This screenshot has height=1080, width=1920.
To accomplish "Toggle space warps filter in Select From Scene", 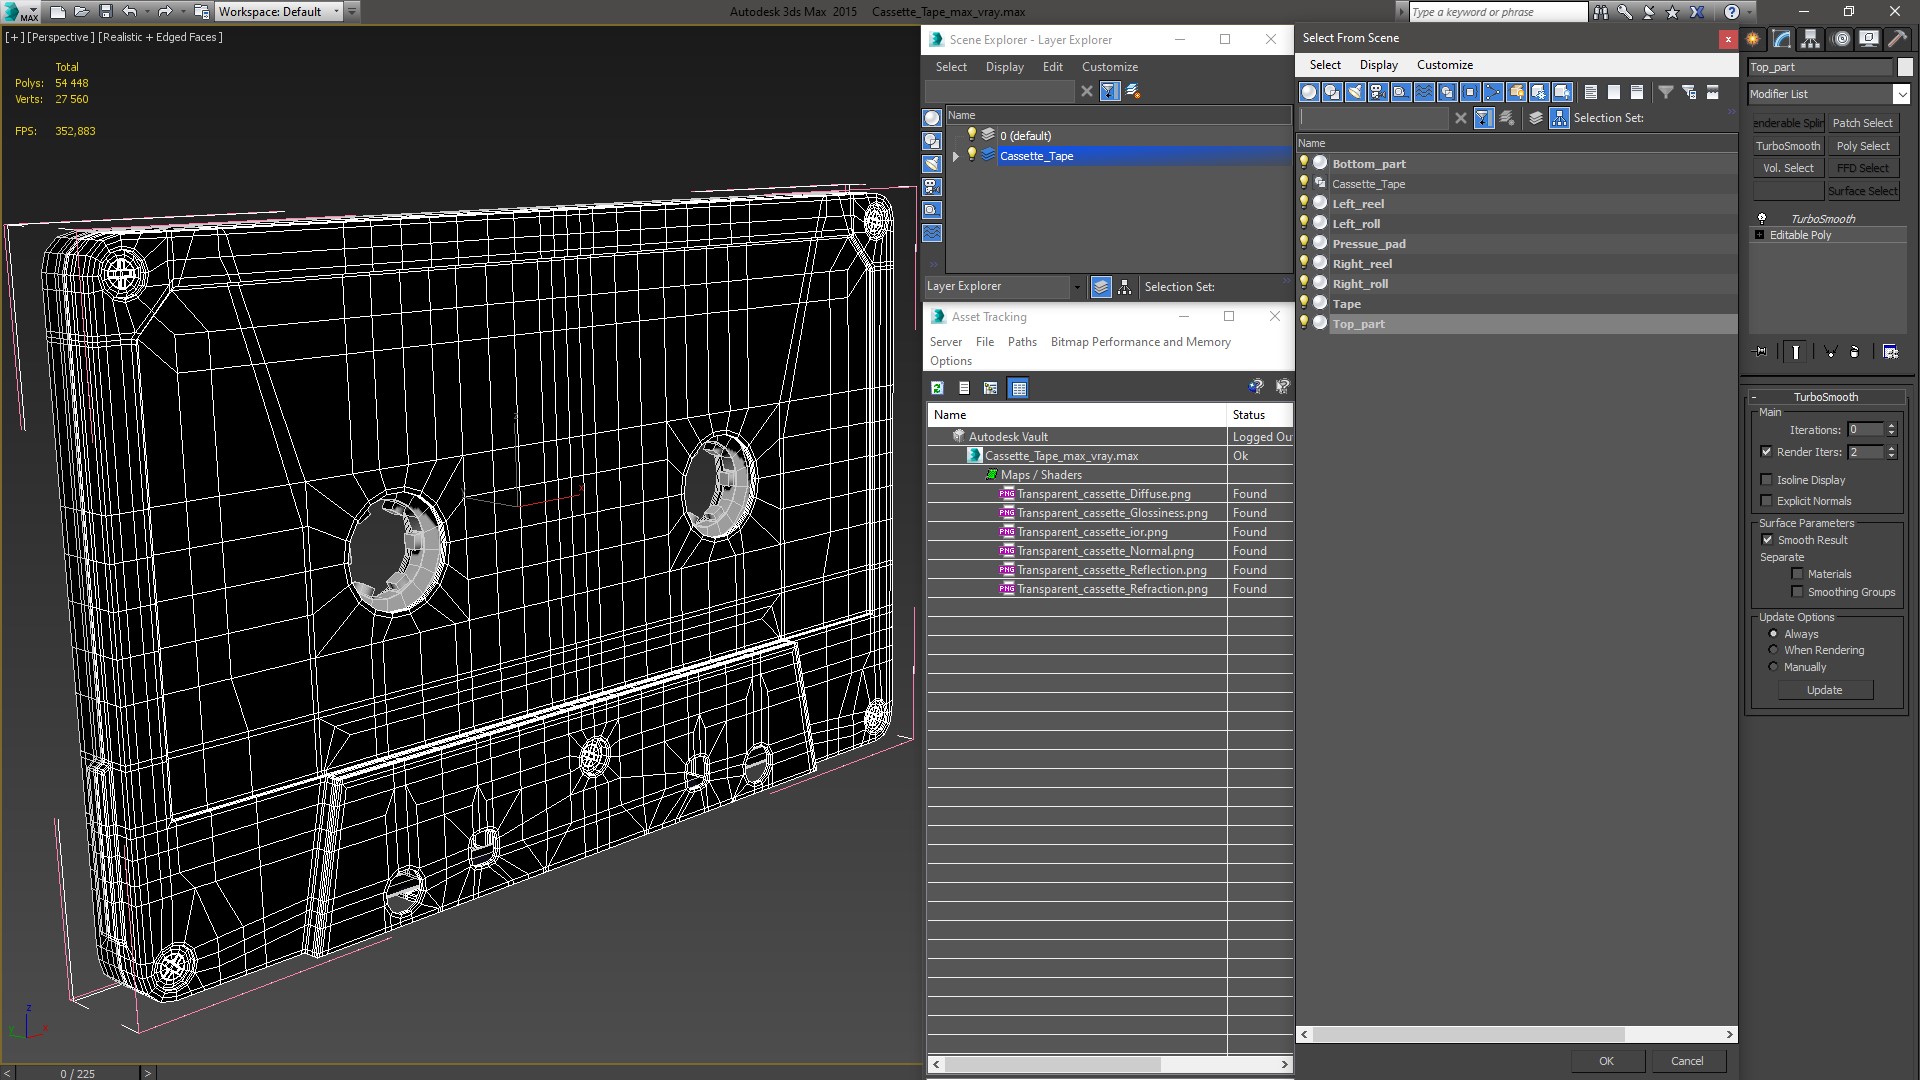I will point(1424,92).
